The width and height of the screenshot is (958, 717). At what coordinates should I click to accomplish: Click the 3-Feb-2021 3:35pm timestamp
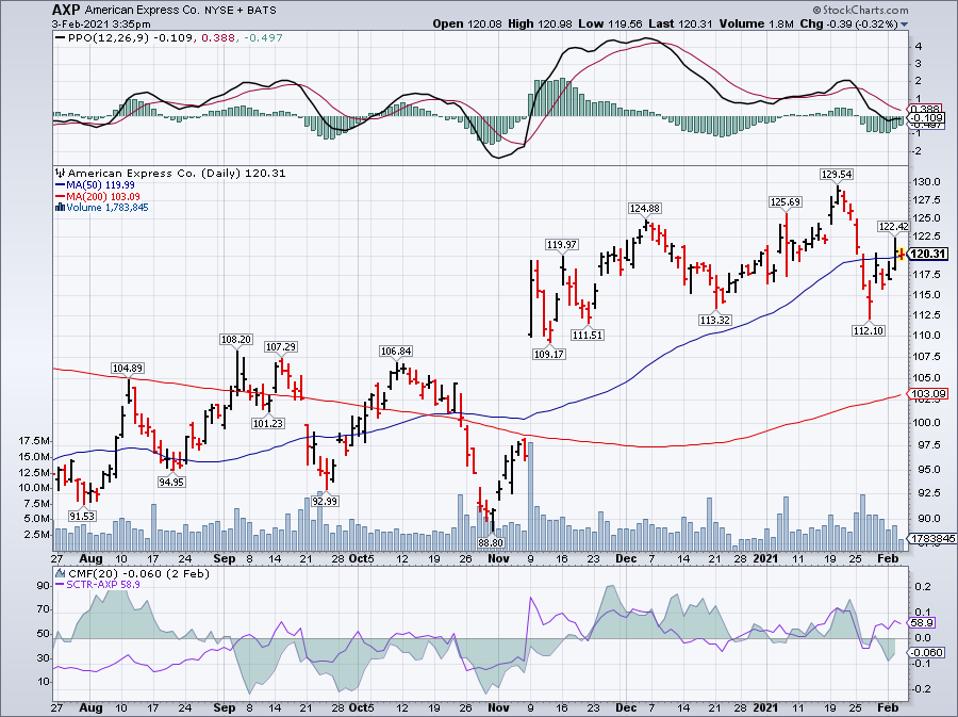101,24
